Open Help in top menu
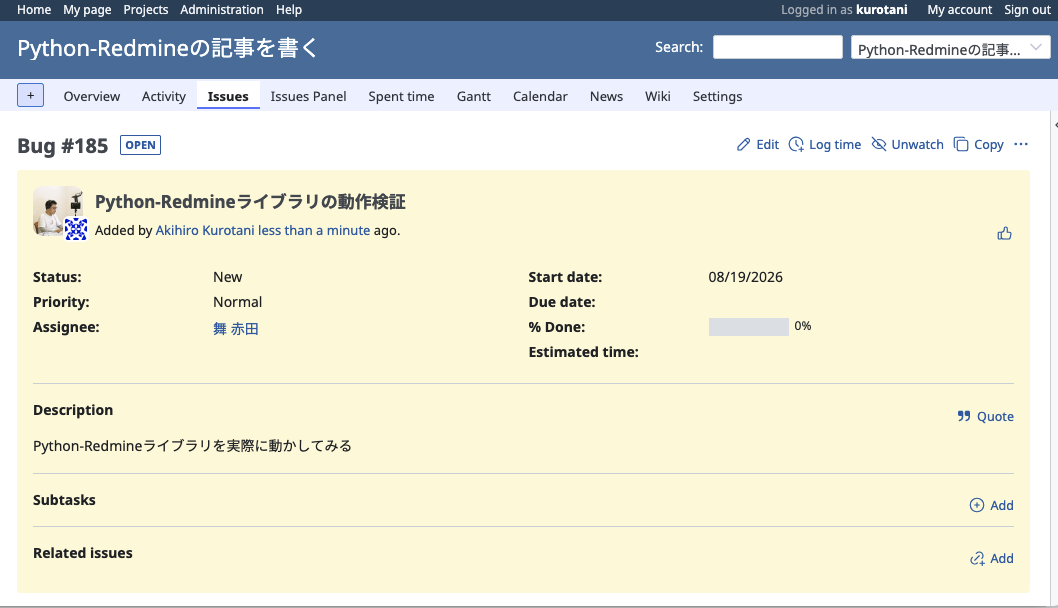Viewport: 1058px width, 608px height. pyautogui.click(x=289, y=9)
